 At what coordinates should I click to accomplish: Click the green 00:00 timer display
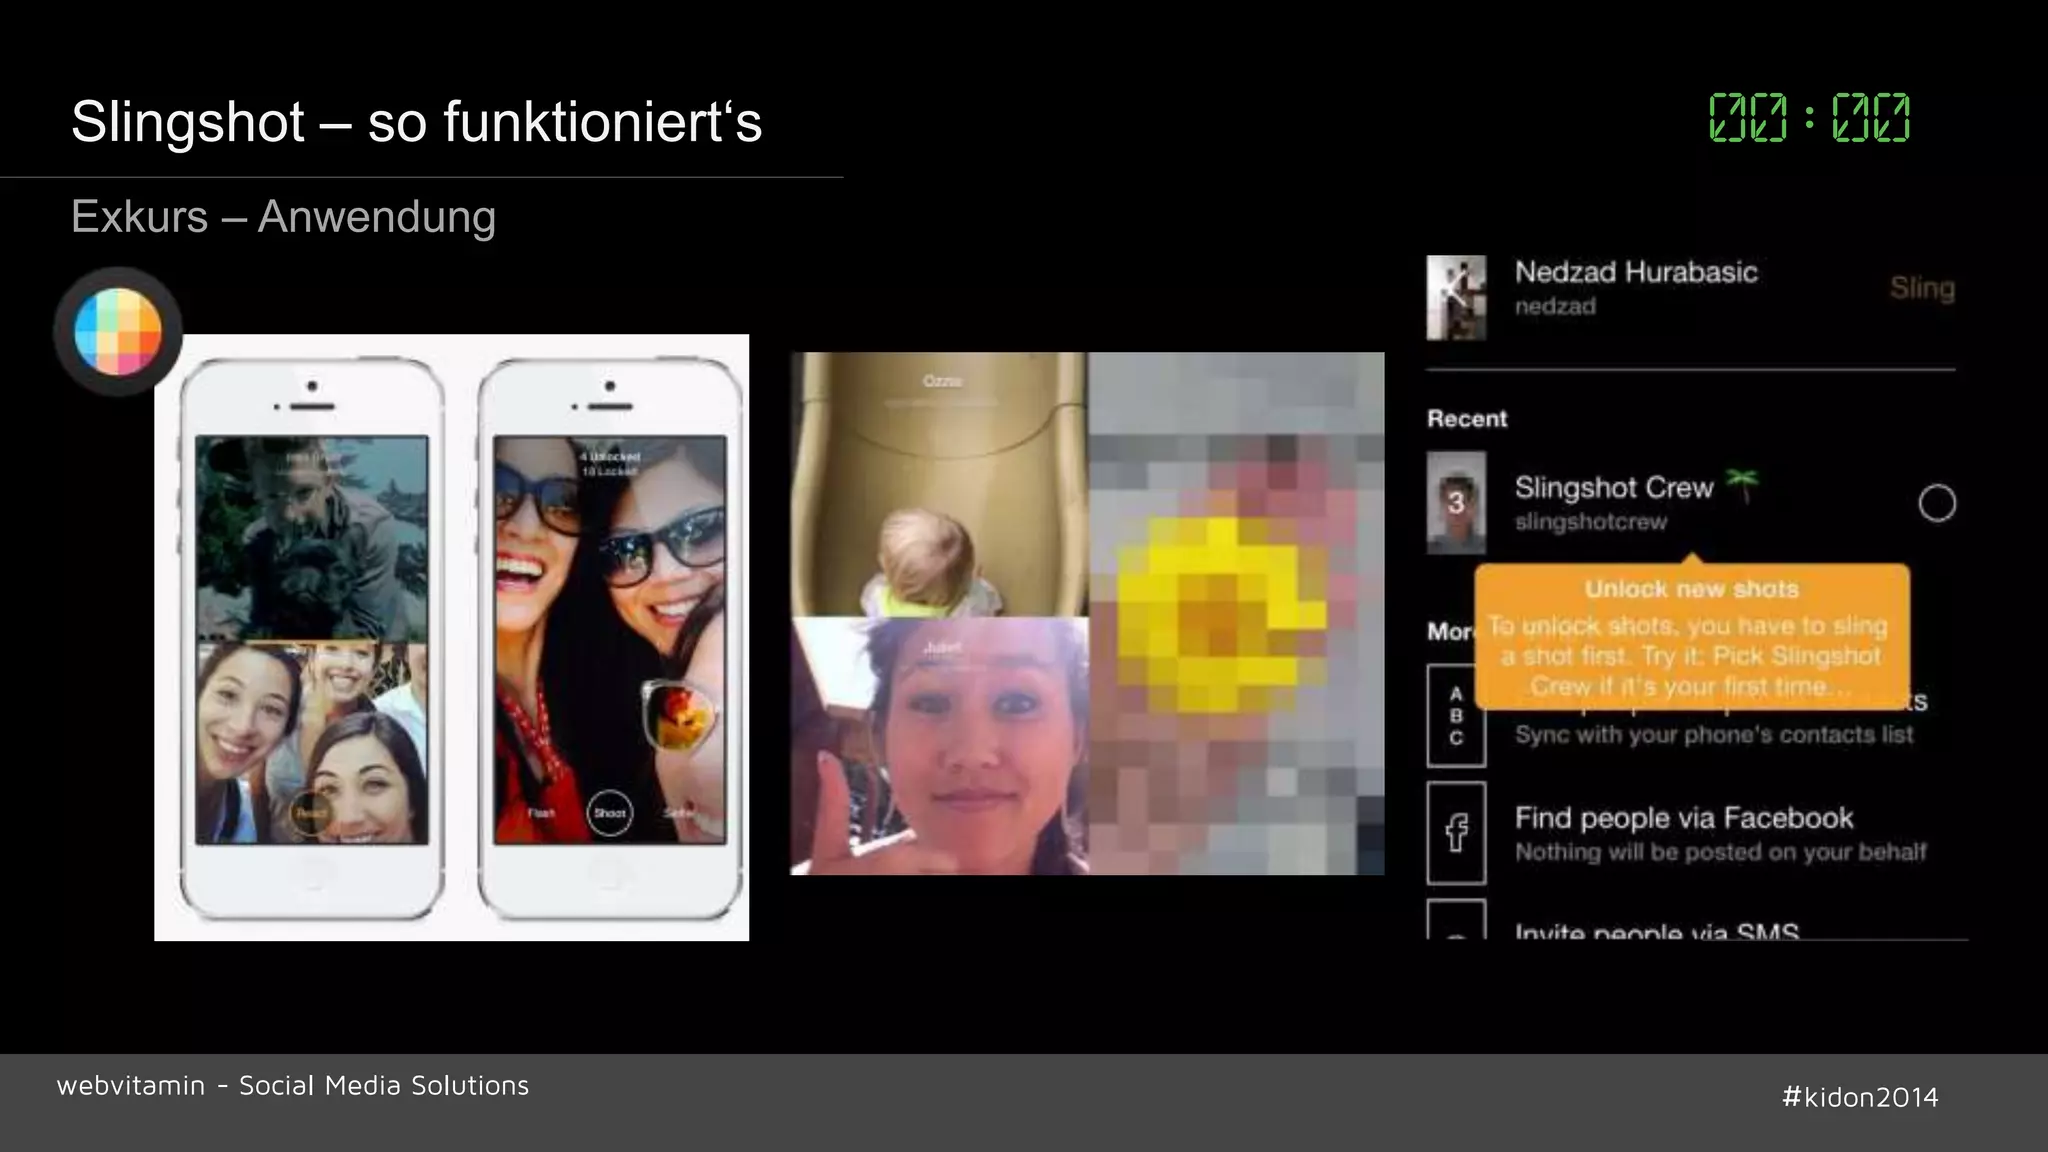pos(1809,118)
